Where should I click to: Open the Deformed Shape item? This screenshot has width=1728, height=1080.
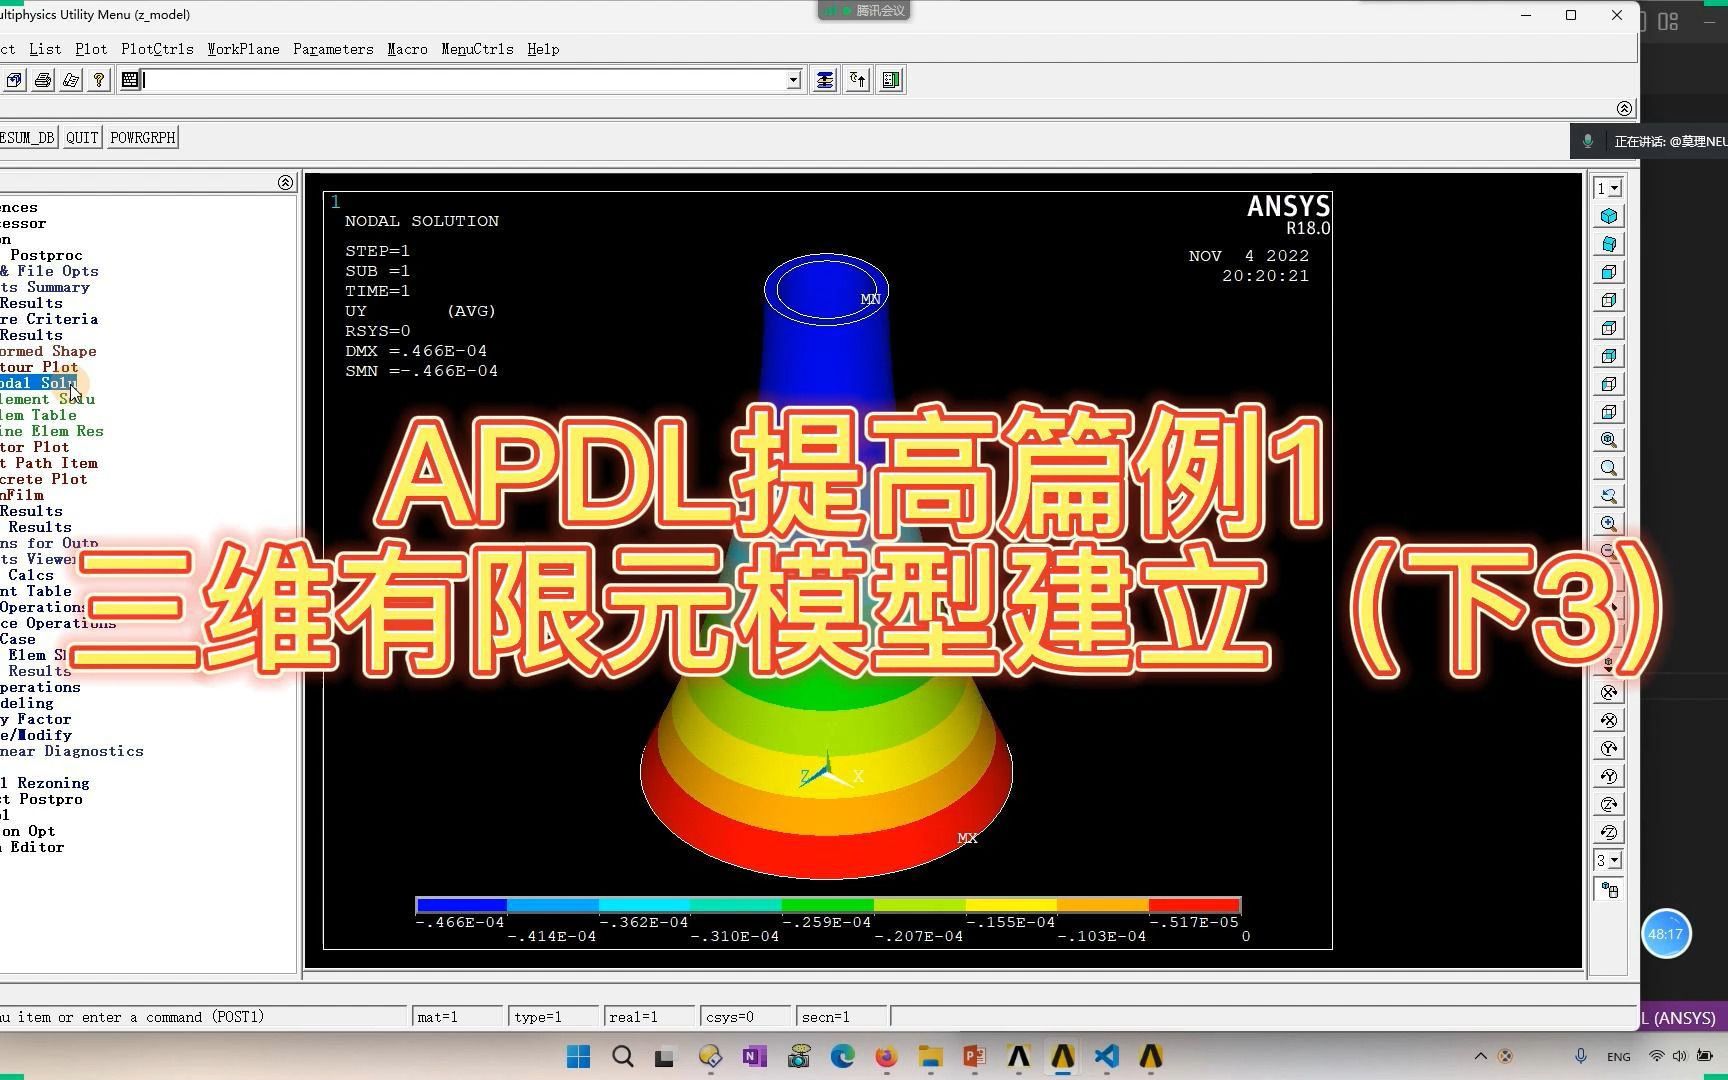(48, 351)
